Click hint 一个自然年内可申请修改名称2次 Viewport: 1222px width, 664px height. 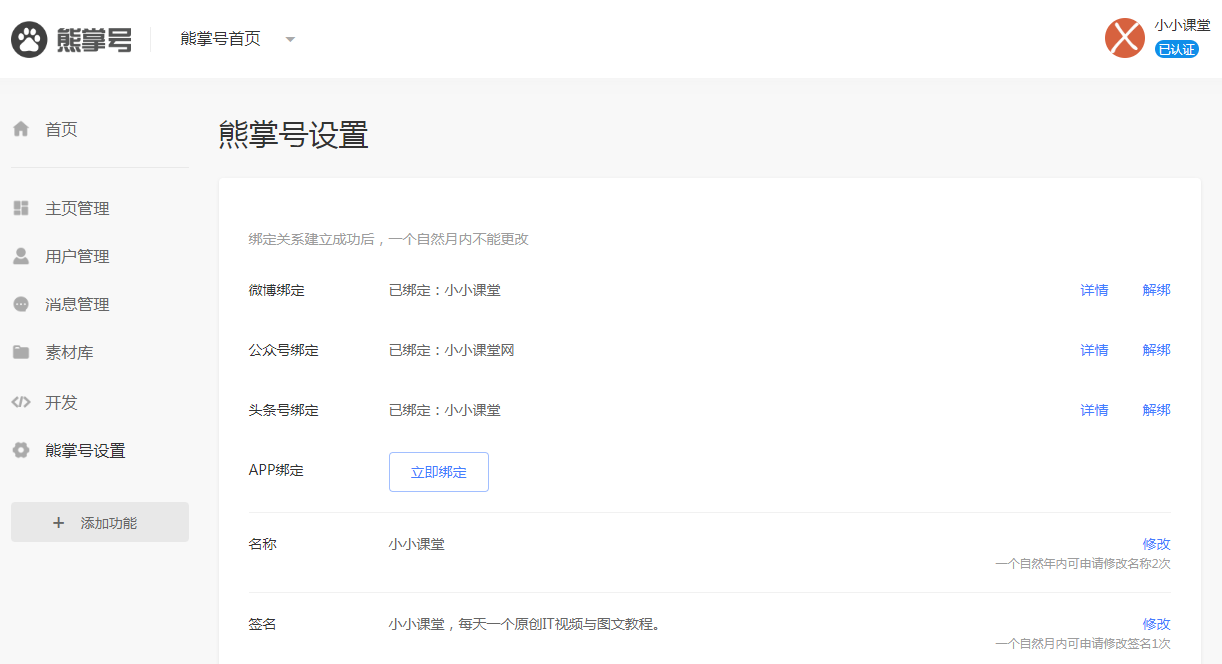point(1083,564)
